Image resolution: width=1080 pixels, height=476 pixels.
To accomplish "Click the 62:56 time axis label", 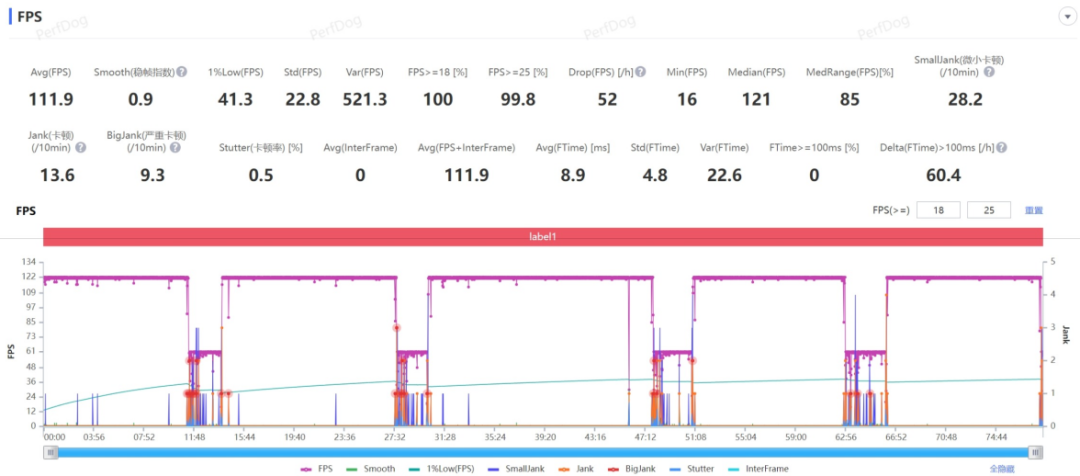I will coord(846,437).
